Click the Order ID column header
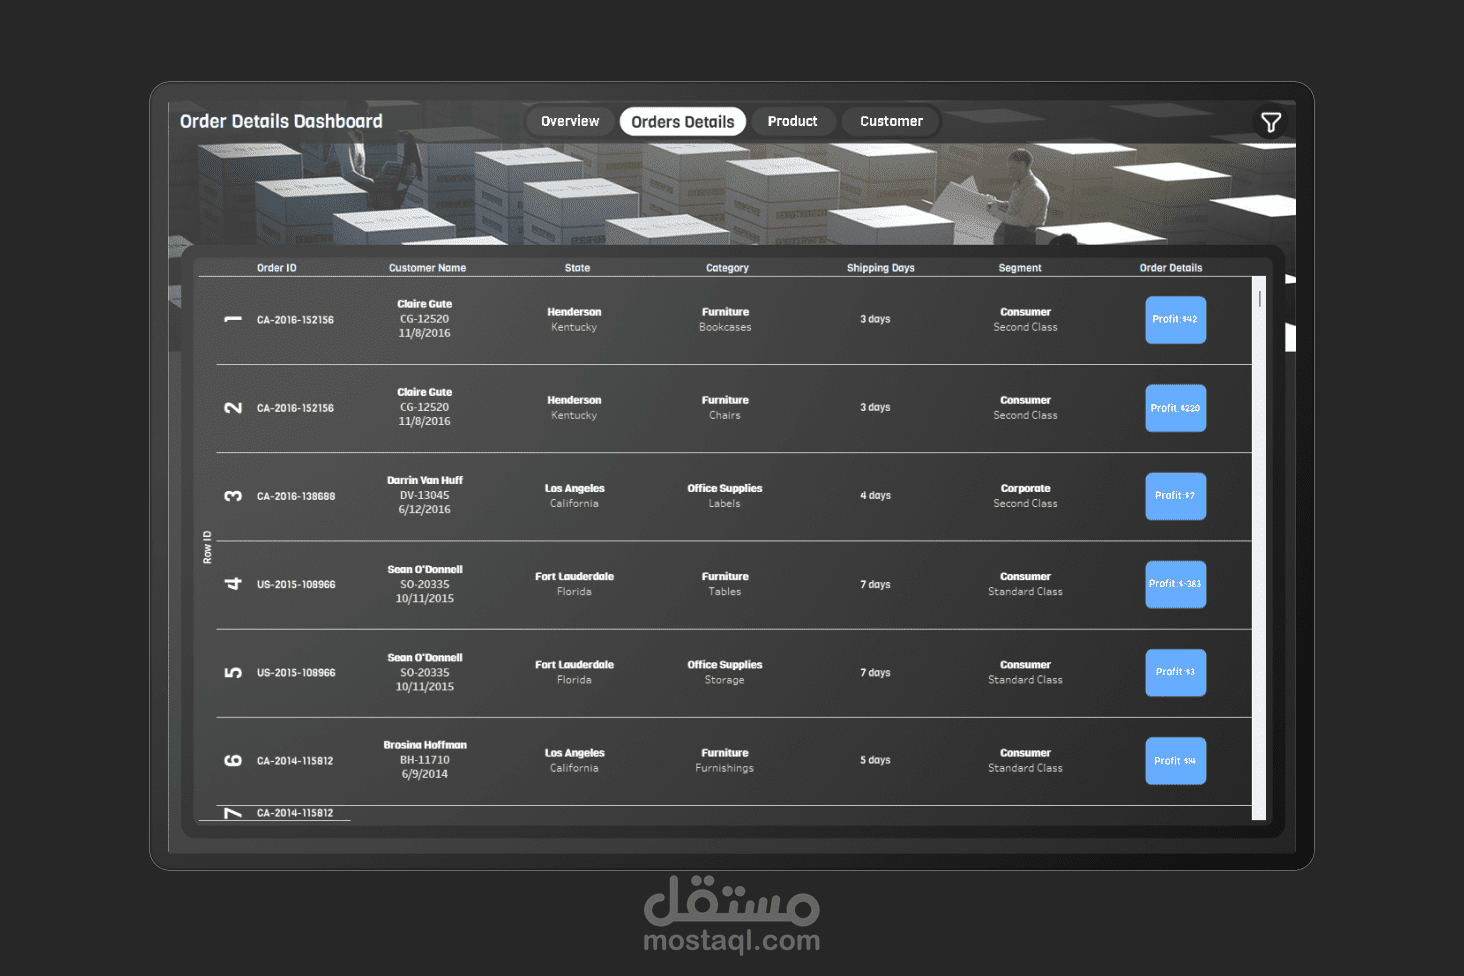The width and height of the screenshot is (1464, 976). (277, 268)
